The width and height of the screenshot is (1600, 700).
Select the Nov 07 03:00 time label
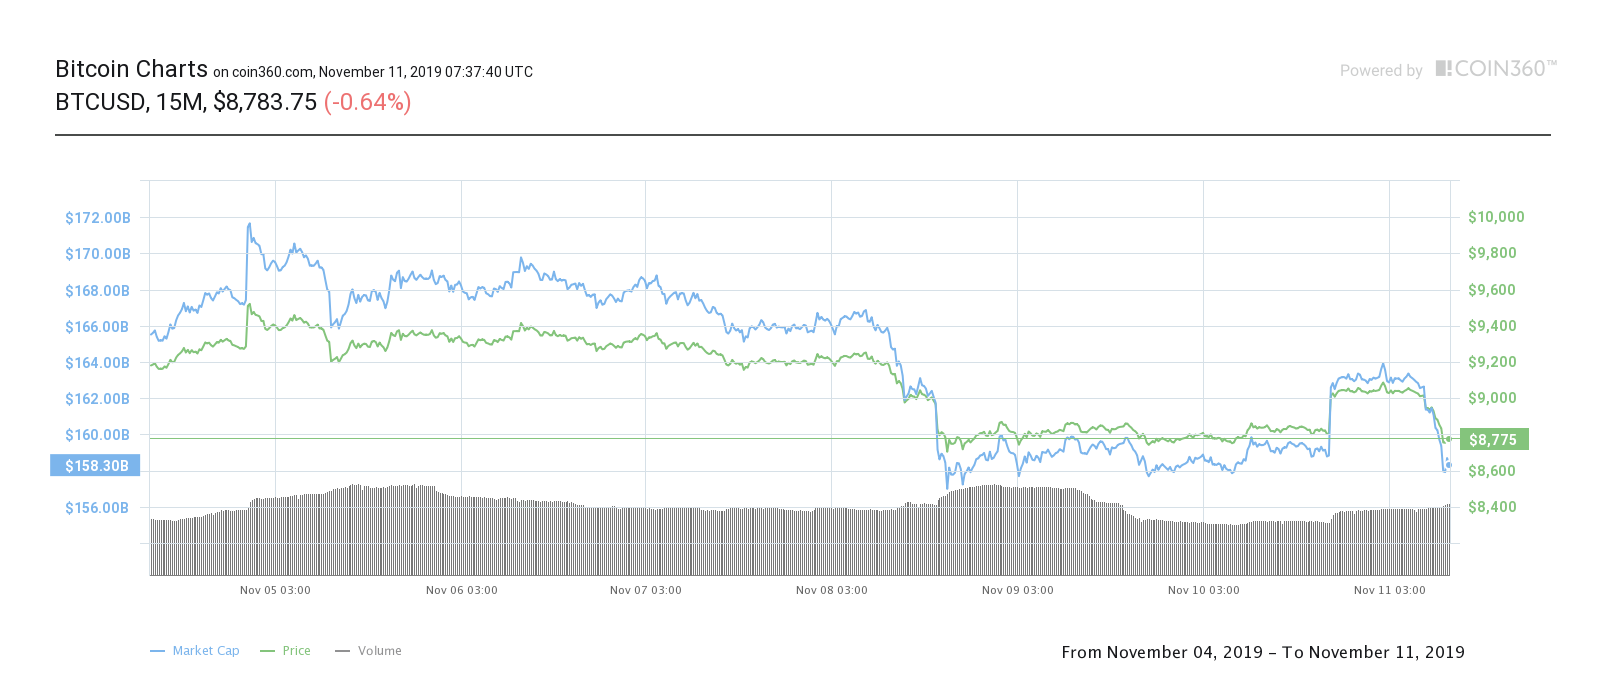(x=646, y=590)
